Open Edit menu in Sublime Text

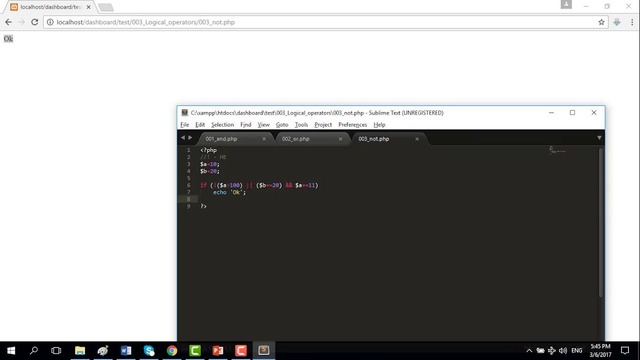click(200, 124)
